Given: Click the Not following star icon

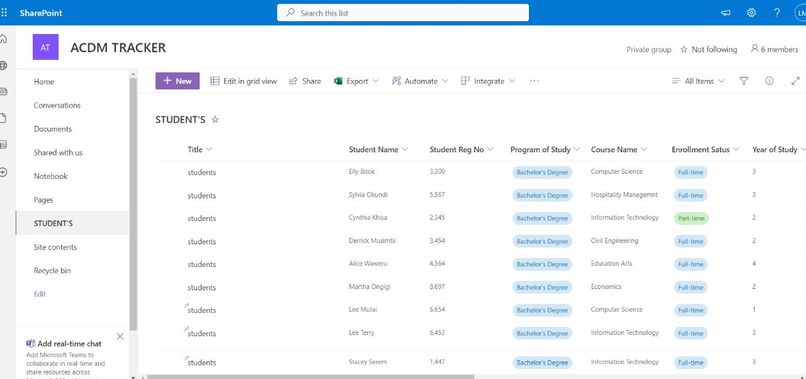Looking at the screenshot, I should coord(684,49).
